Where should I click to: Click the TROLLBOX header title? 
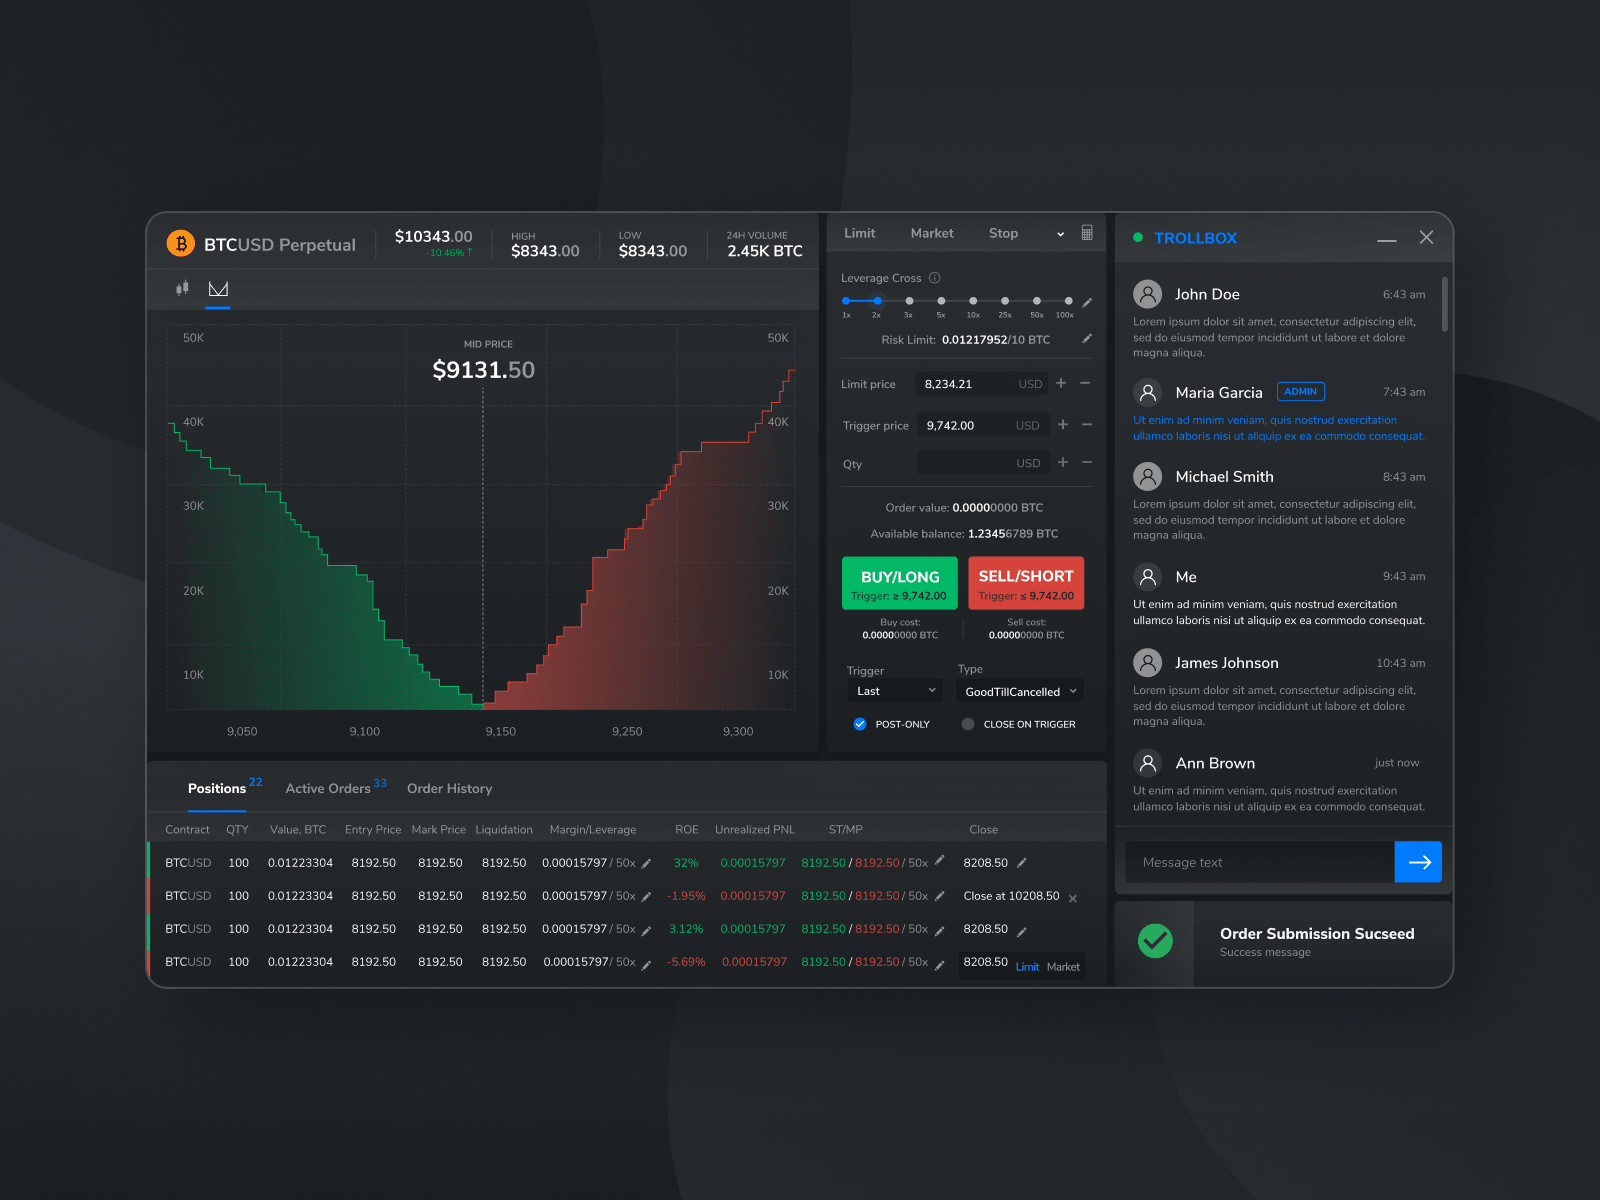(1195, 238)
